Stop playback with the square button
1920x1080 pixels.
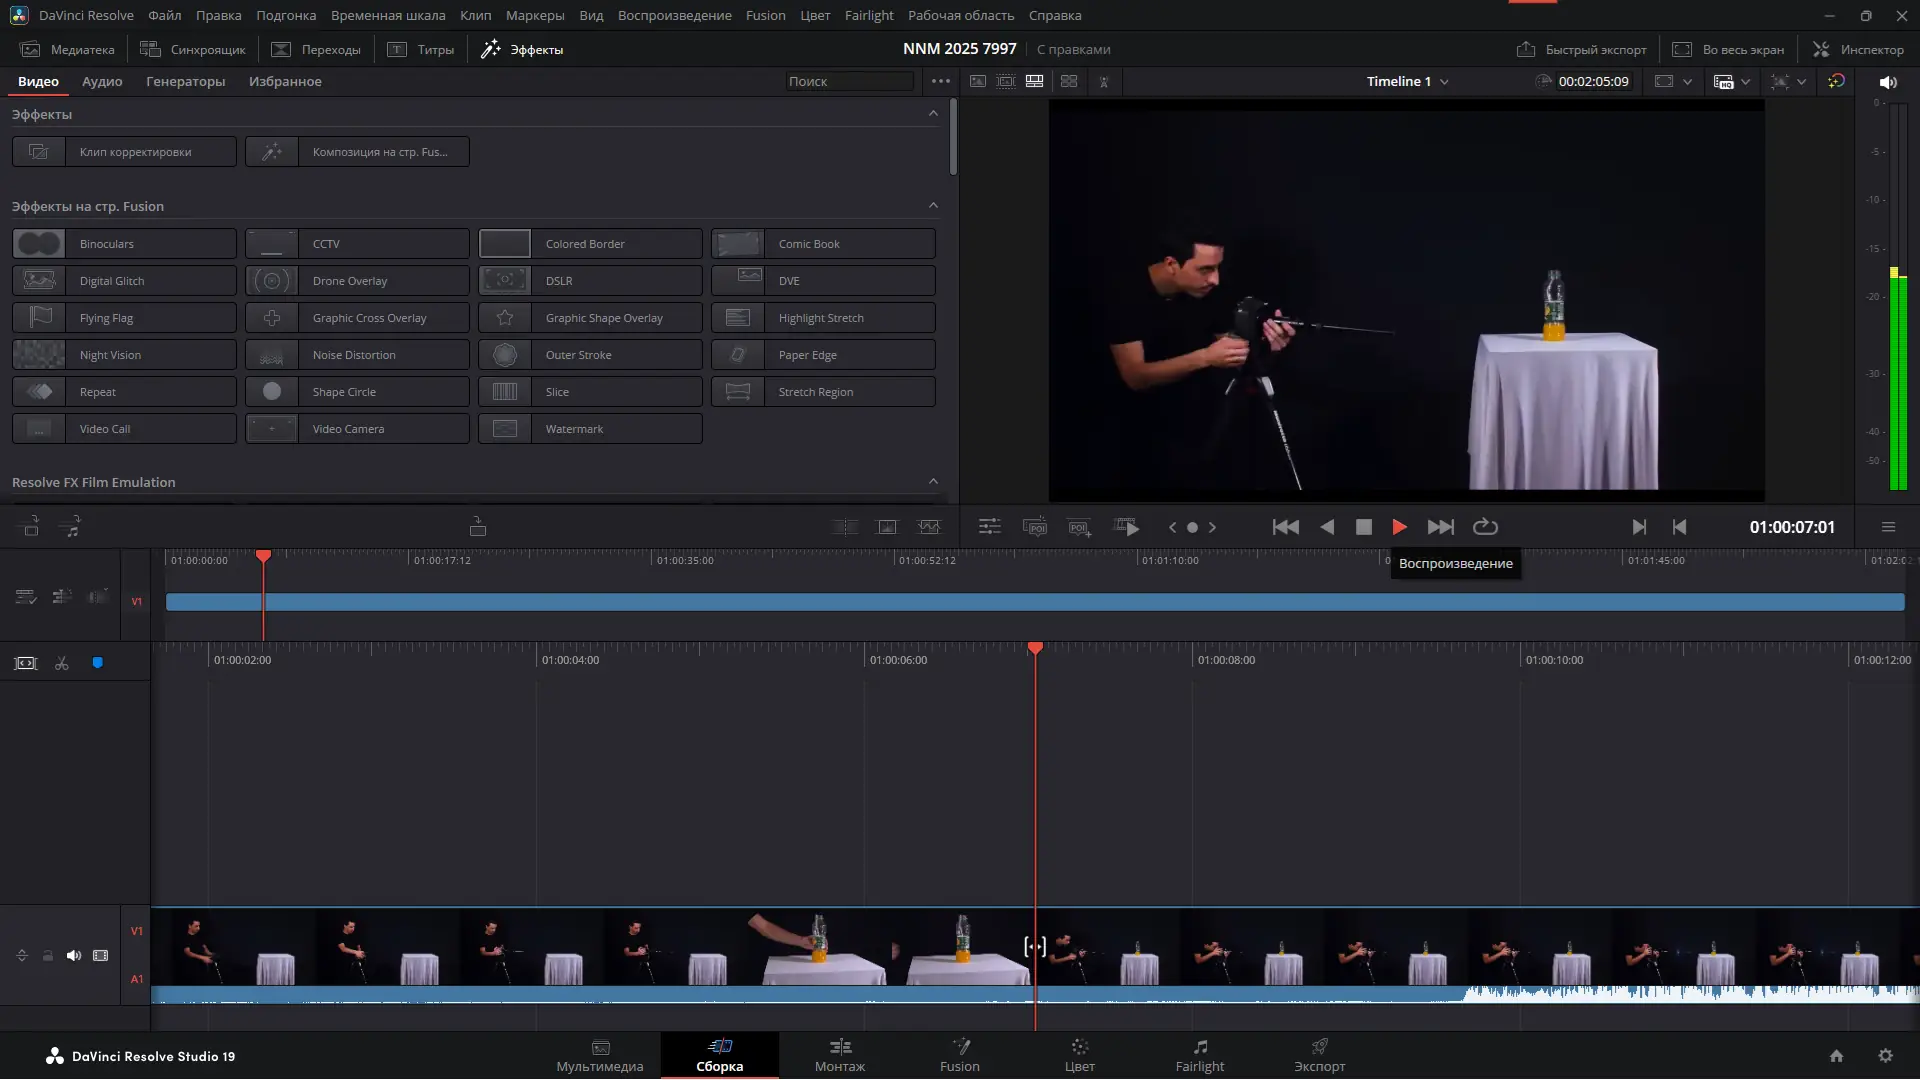(1363, 527)
